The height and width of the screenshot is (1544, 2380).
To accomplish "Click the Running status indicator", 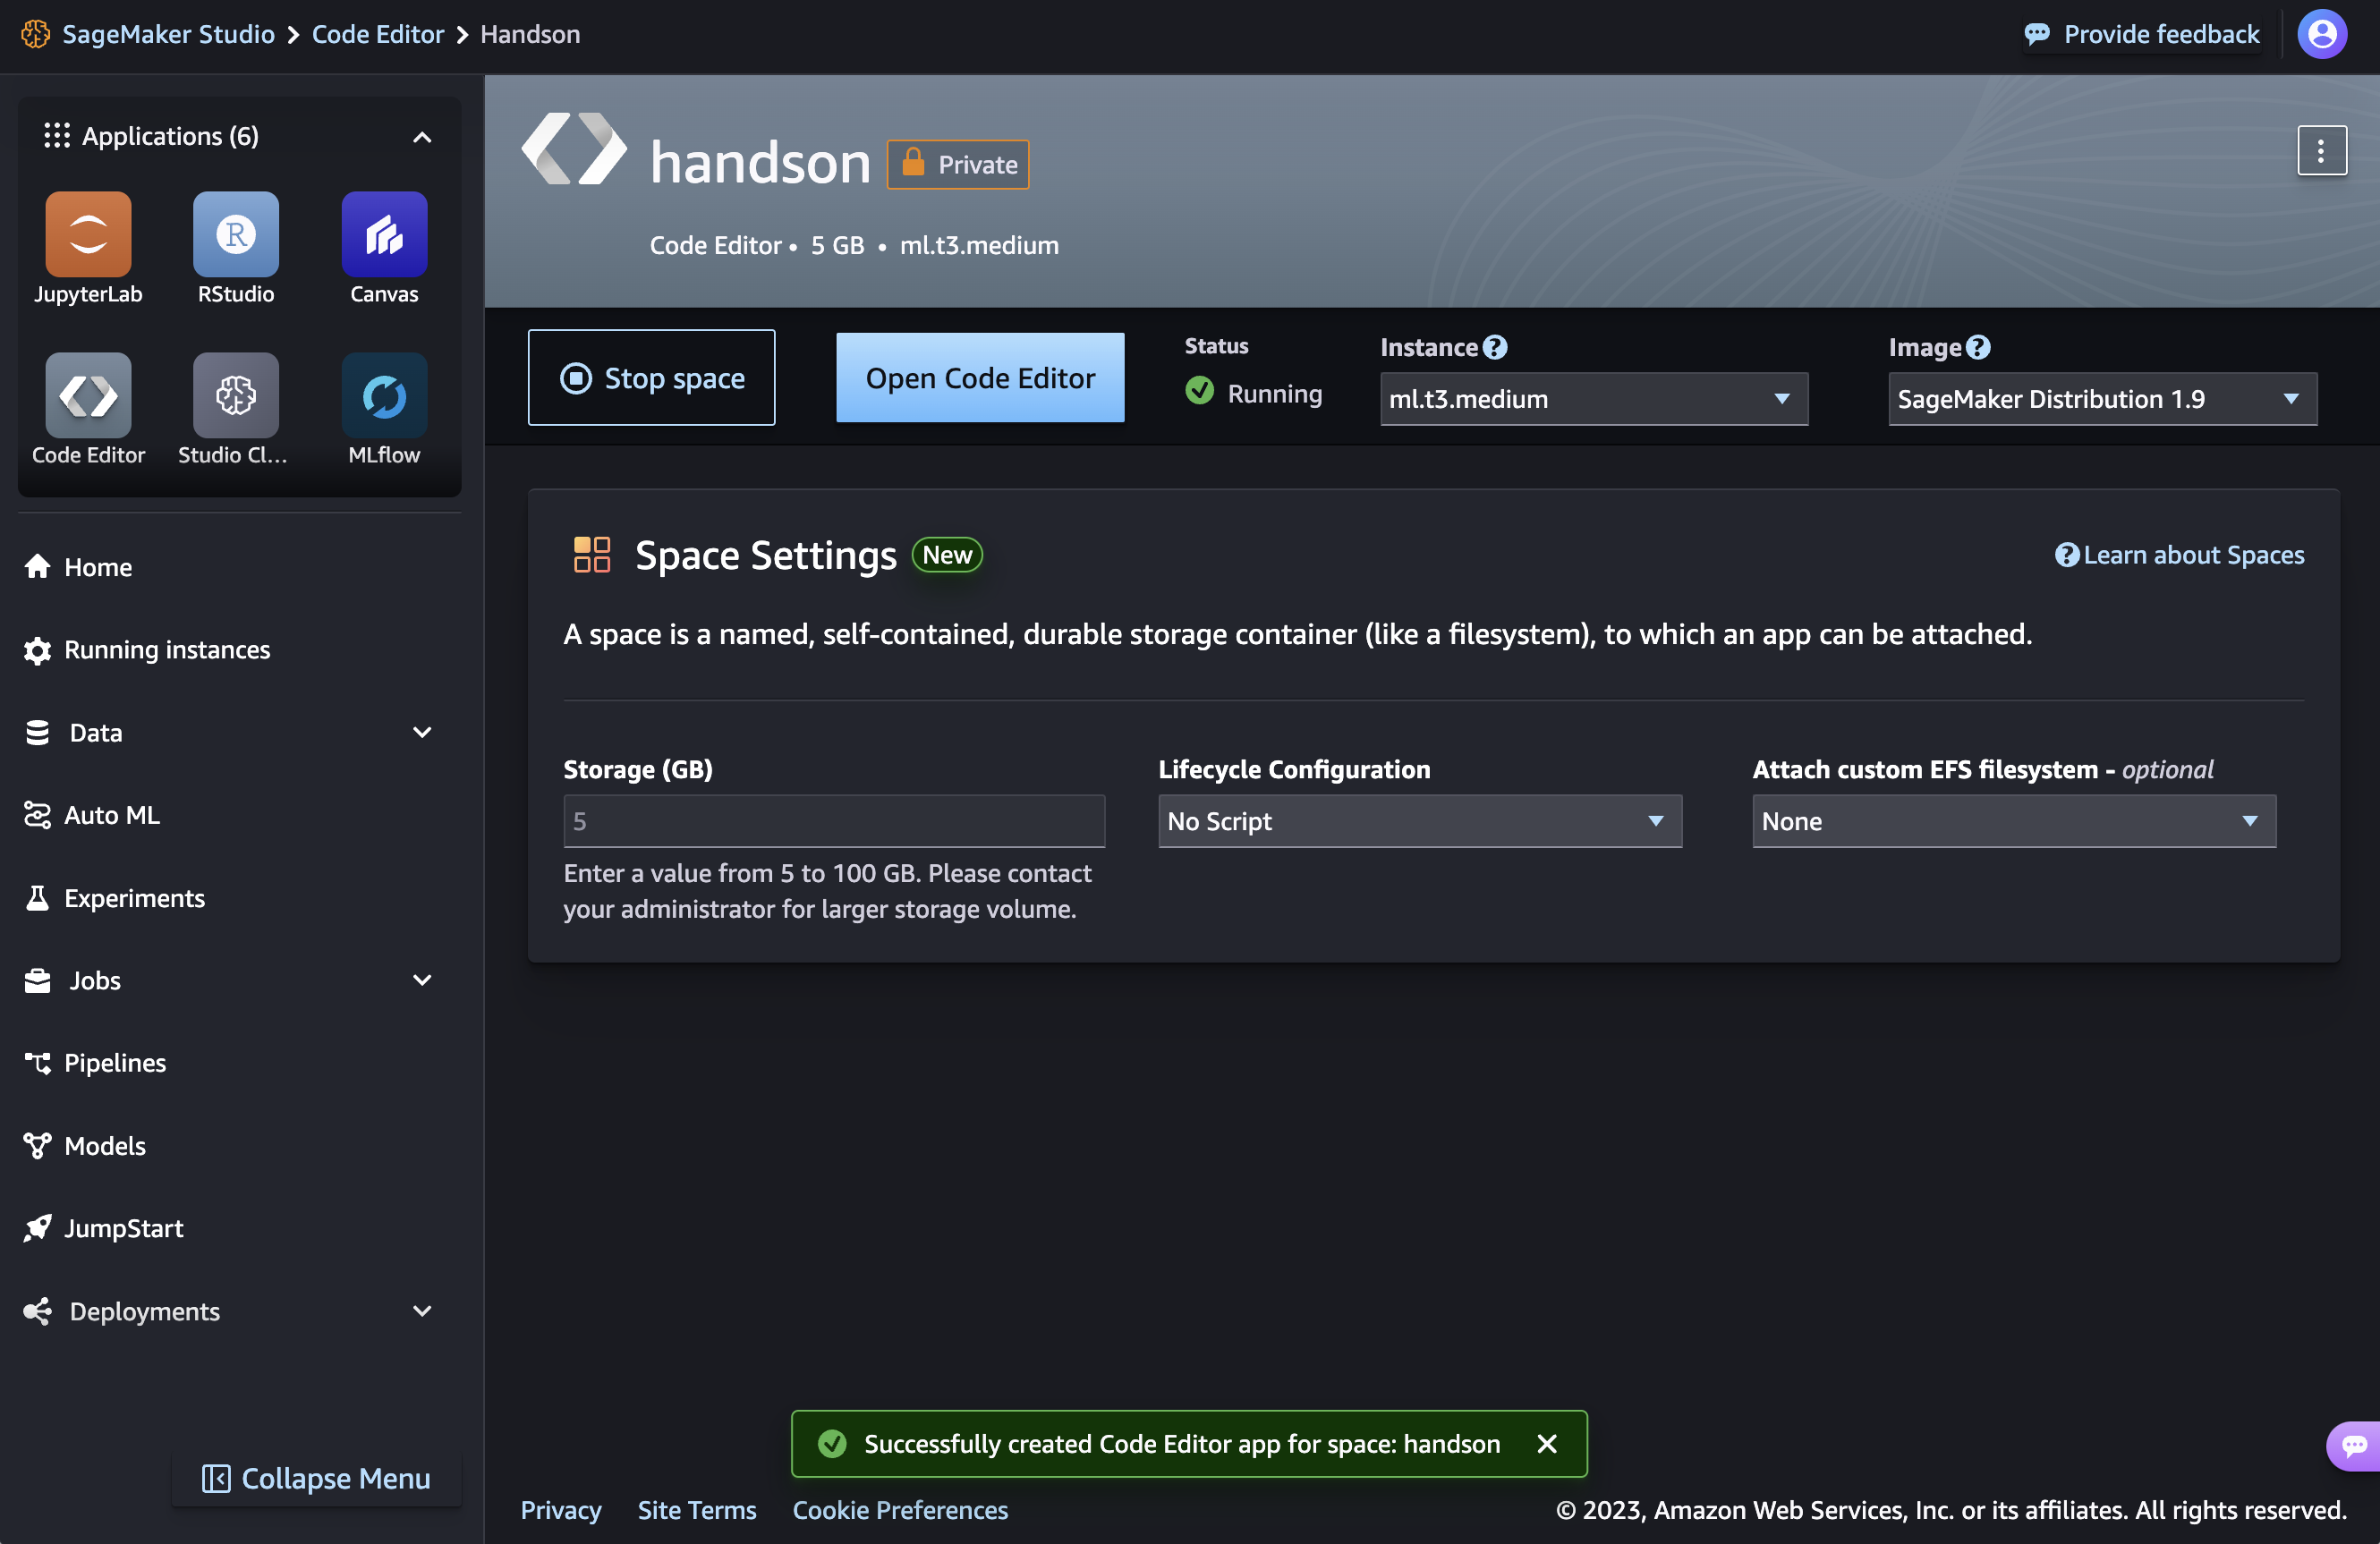I will (1253, 393).
